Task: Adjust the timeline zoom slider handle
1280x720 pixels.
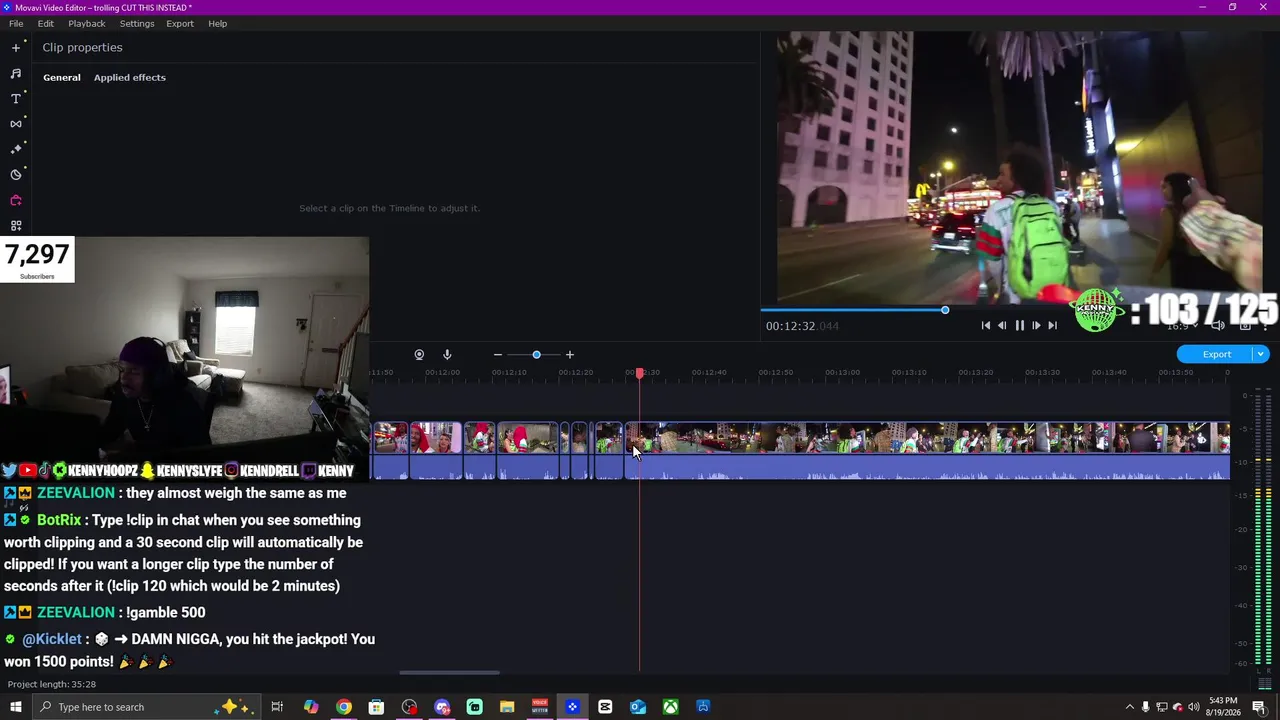Action: [536, 354]
